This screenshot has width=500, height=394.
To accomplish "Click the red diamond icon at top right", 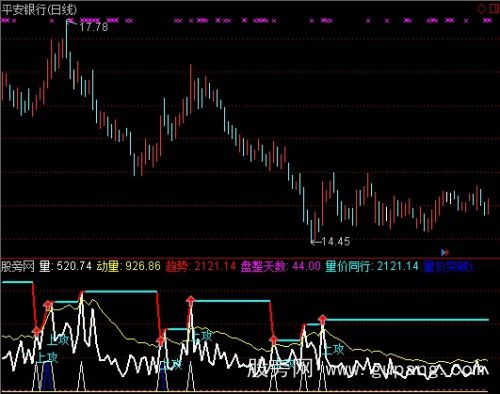I will tap(482, 9).
